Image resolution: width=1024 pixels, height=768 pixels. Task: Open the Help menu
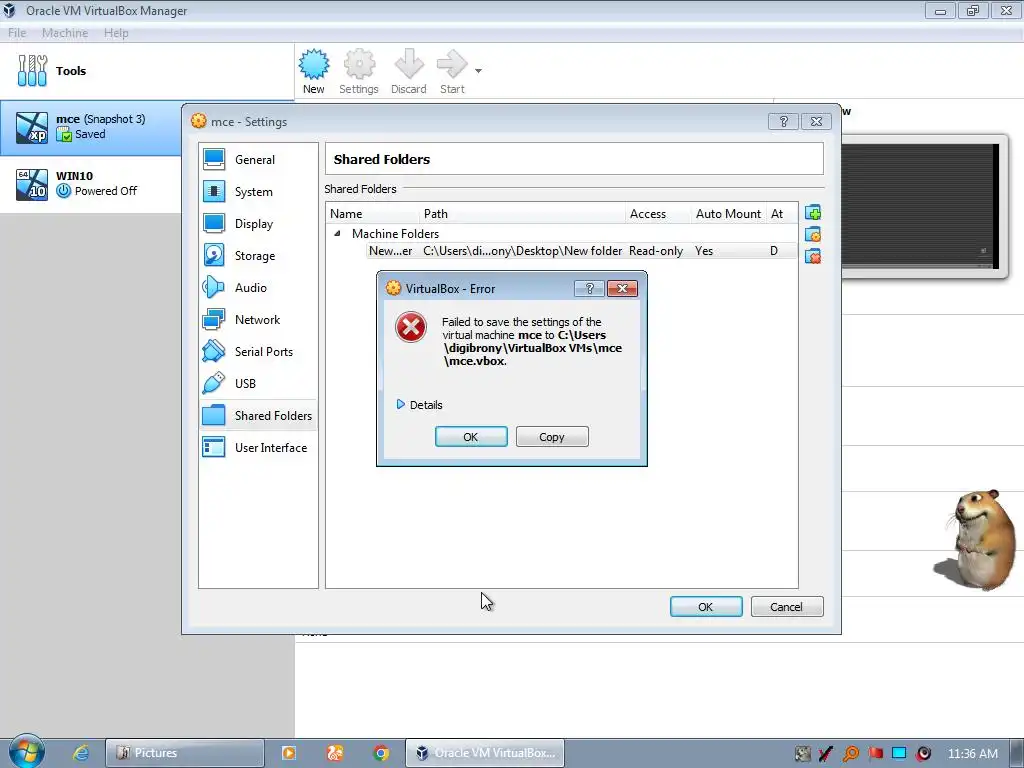point(116,33)
